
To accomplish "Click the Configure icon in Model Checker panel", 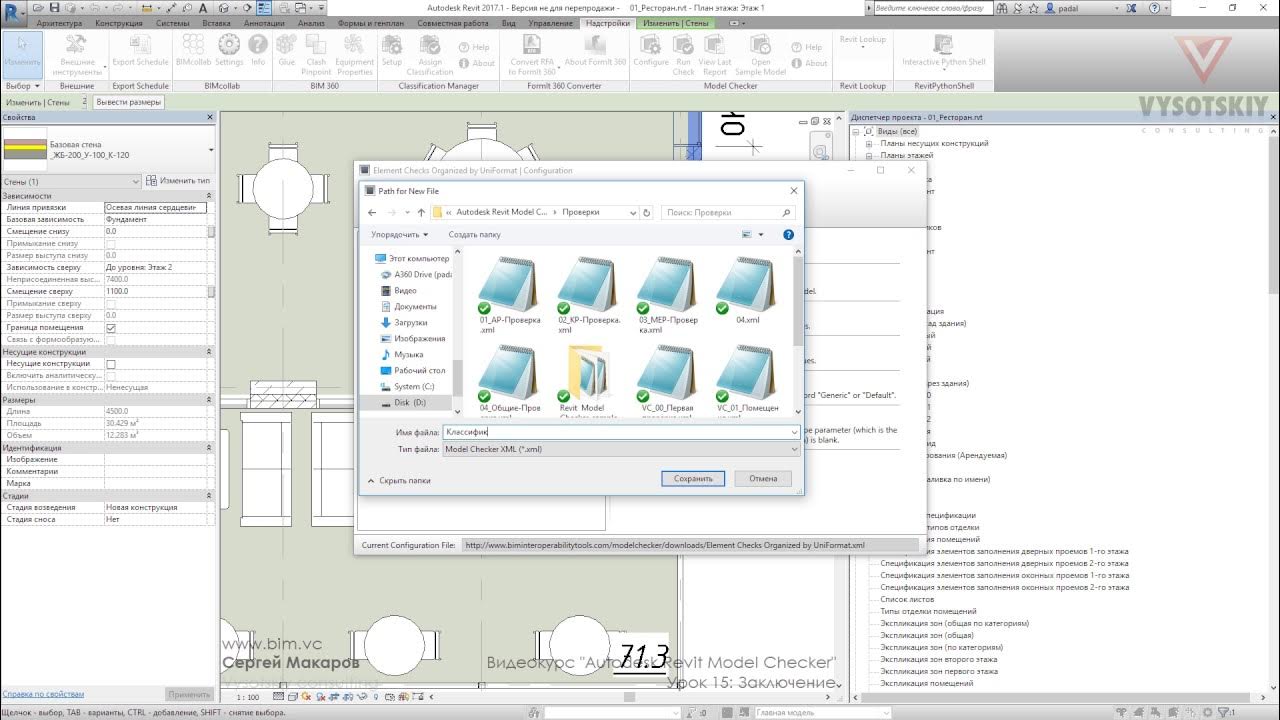I will (650, 52).
